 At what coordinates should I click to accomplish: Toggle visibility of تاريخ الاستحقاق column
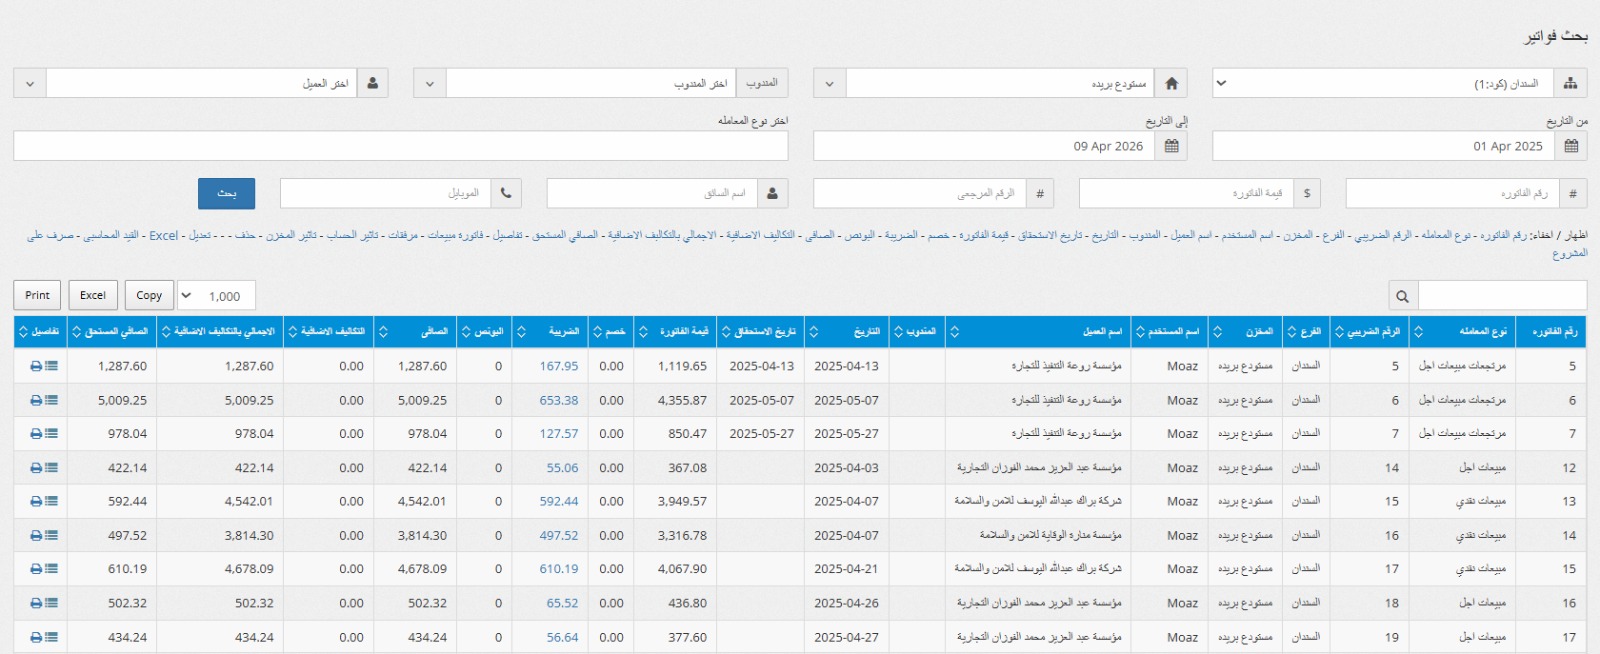(1050, 236)
